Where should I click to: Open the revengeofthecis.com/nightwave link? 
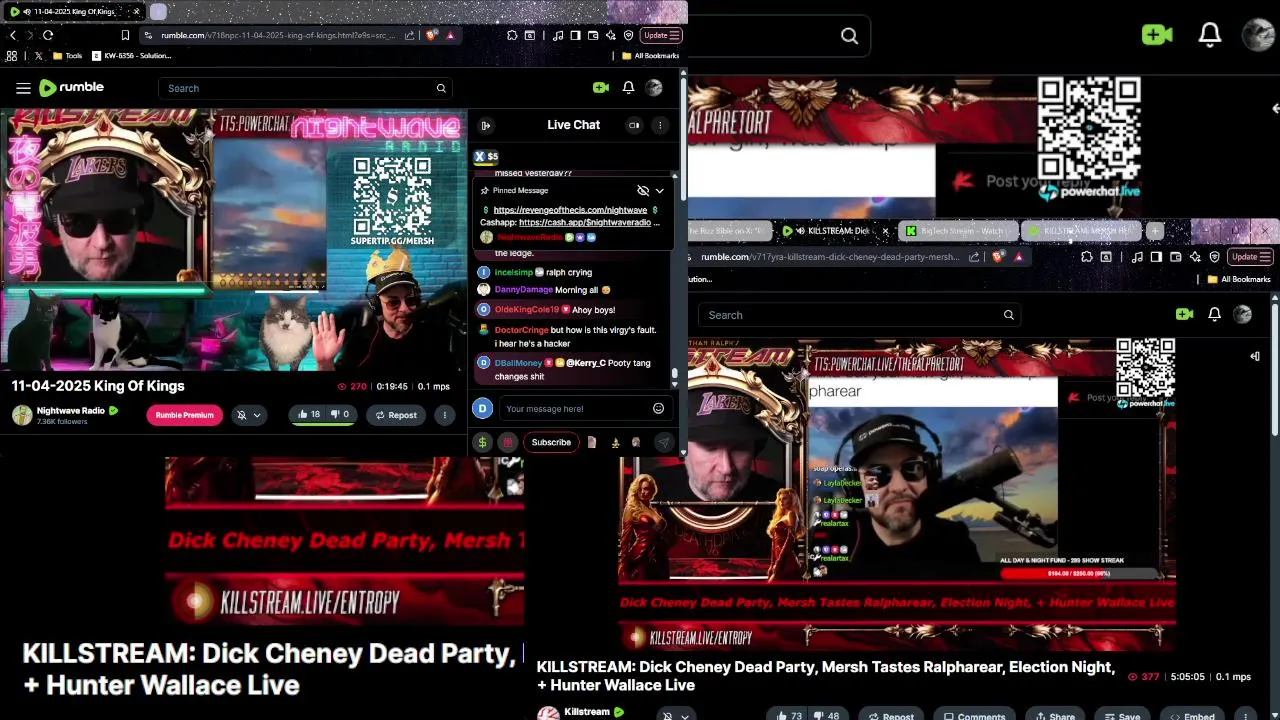pyautogui.click(x=570, y=210)
